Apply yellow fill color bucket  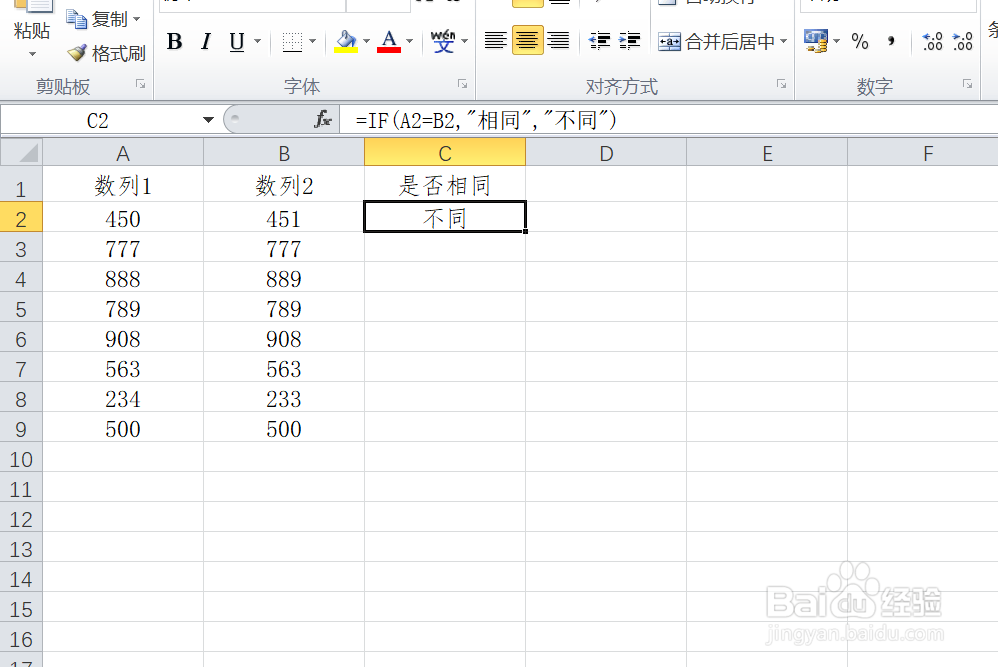click(346, 41)
